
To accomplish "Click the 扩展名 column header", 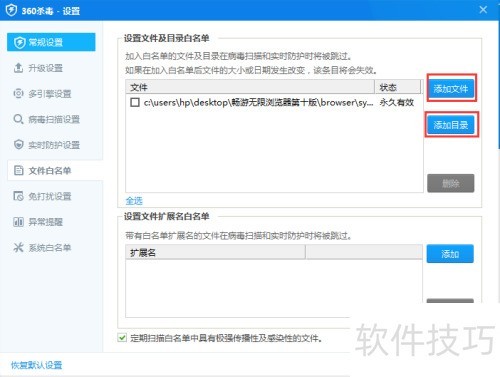I will click(215, 253).
